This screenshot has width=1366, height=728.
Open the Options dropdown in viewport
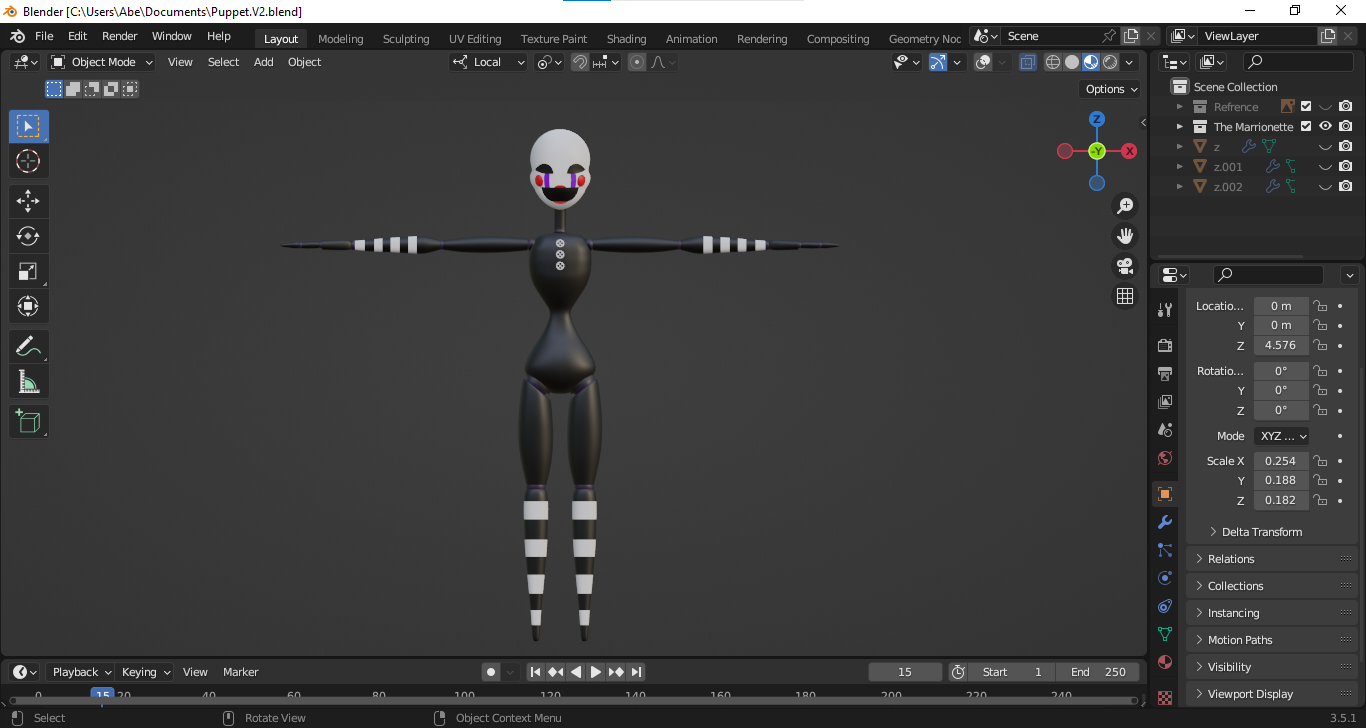[1111, 89]
